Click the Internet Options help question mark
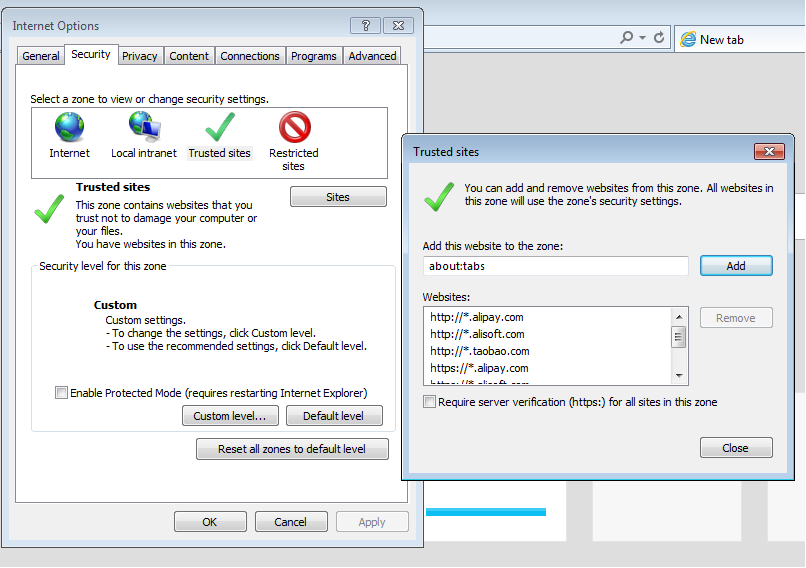Screen dimensions: 806x568 pyautogui.click(x=365, y=25)
